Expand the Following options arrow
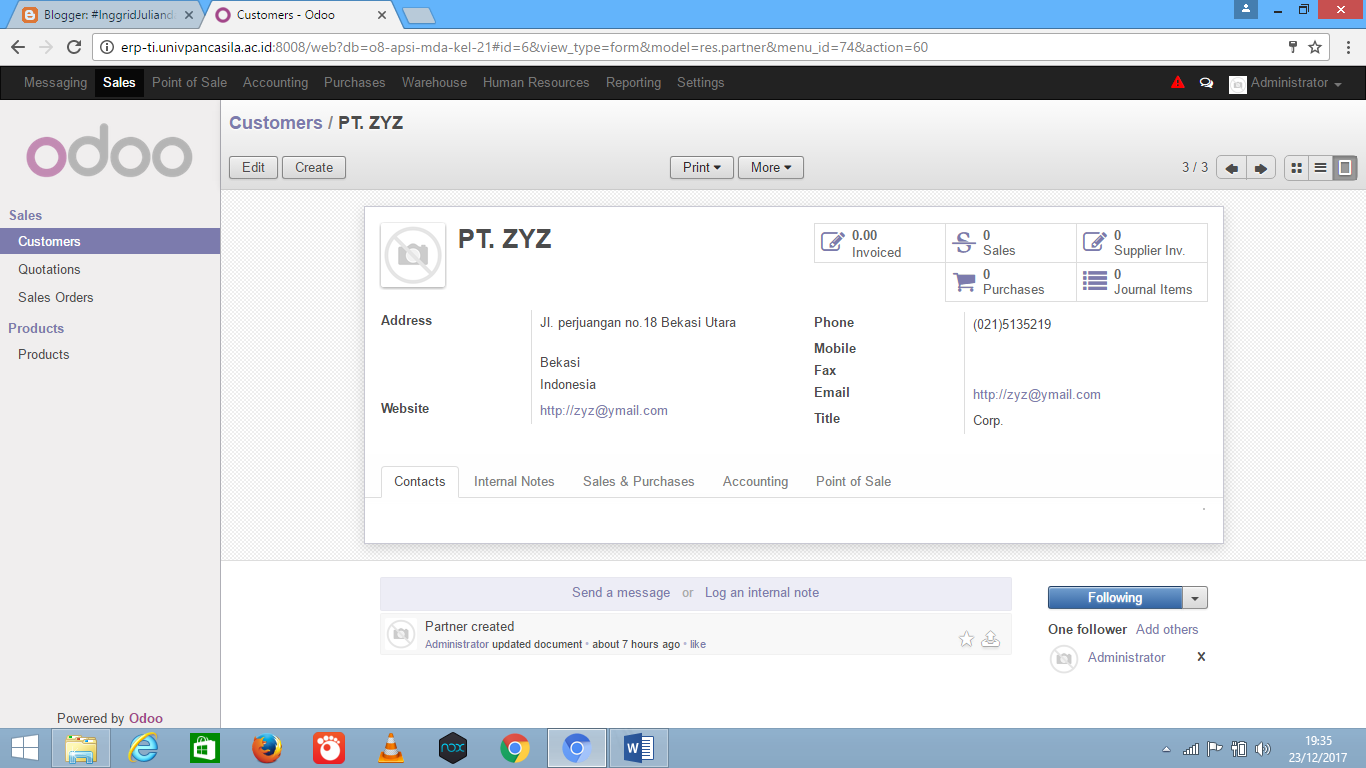 pyautogui.click(x=1196, y=597)
